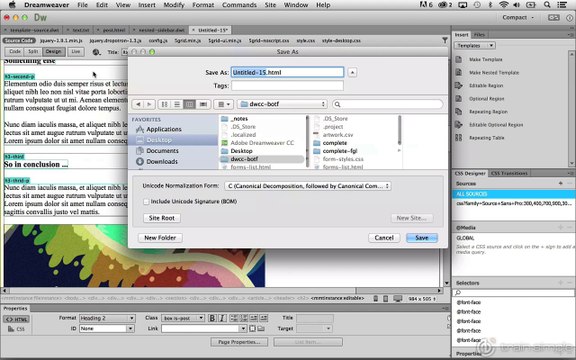The height and width of the screenshot is (360, 576).
Task: Click the Tags input field
Action: [287, 86]
